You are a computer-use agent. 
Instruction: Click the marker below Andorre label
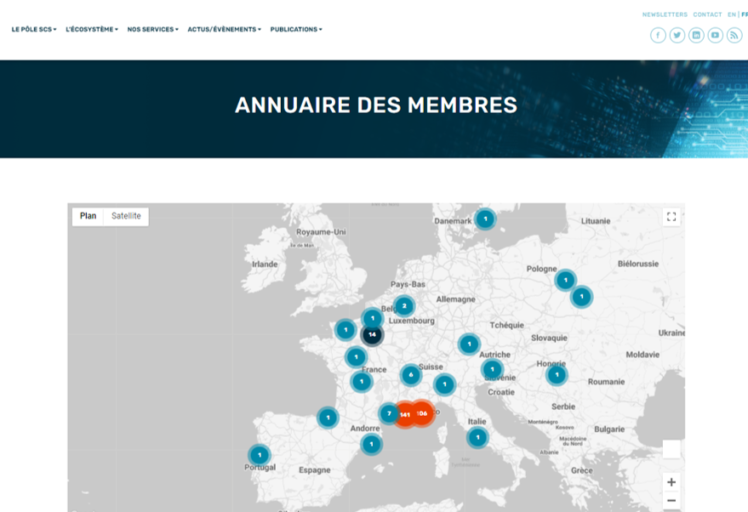(x=372, y=444)
